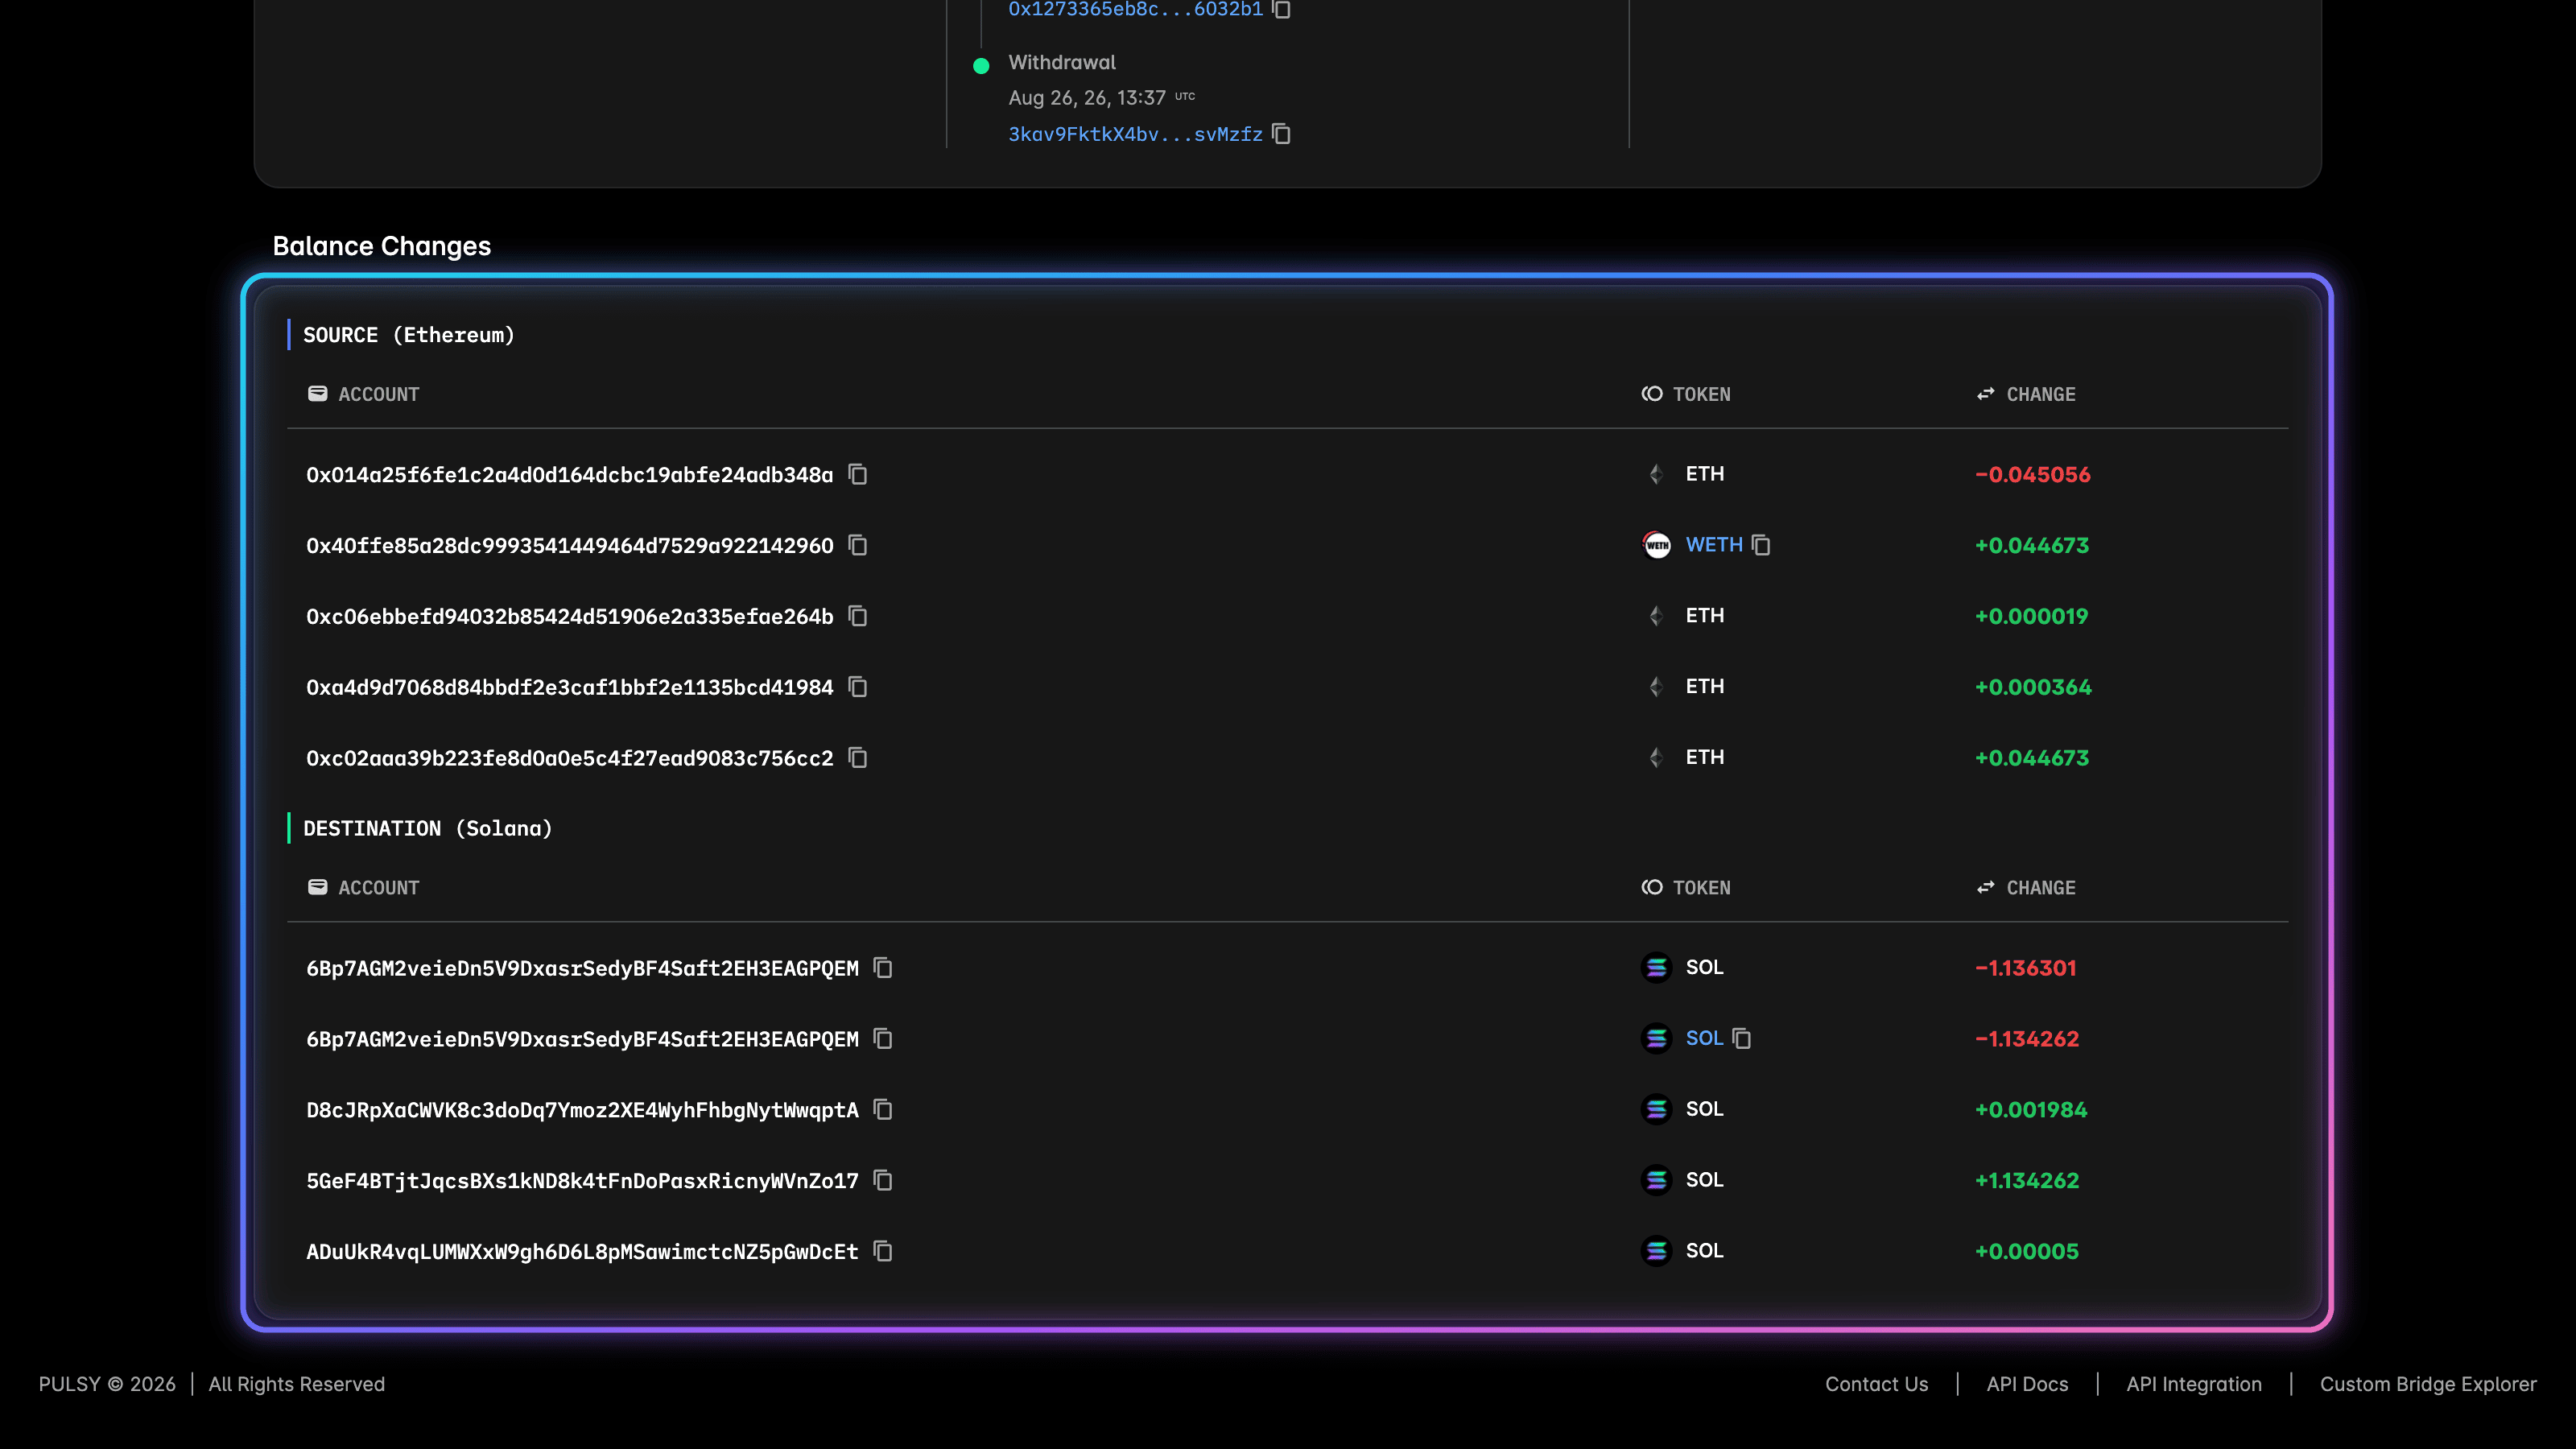The image size is (2576, 1449).
Task: Click the green Withdrawal status dot
Action: click(981, 66)
